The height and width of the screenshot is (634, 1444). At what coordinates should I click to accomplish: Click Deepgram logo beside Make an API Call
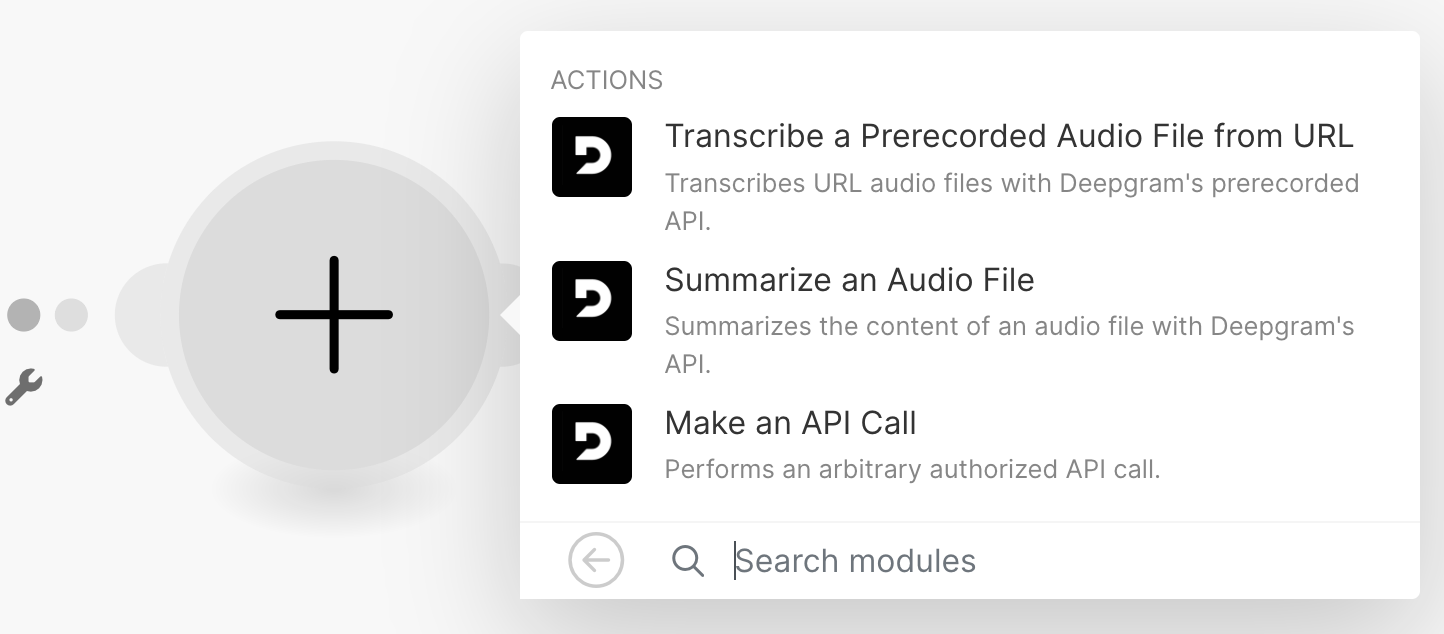pos(592,444)
